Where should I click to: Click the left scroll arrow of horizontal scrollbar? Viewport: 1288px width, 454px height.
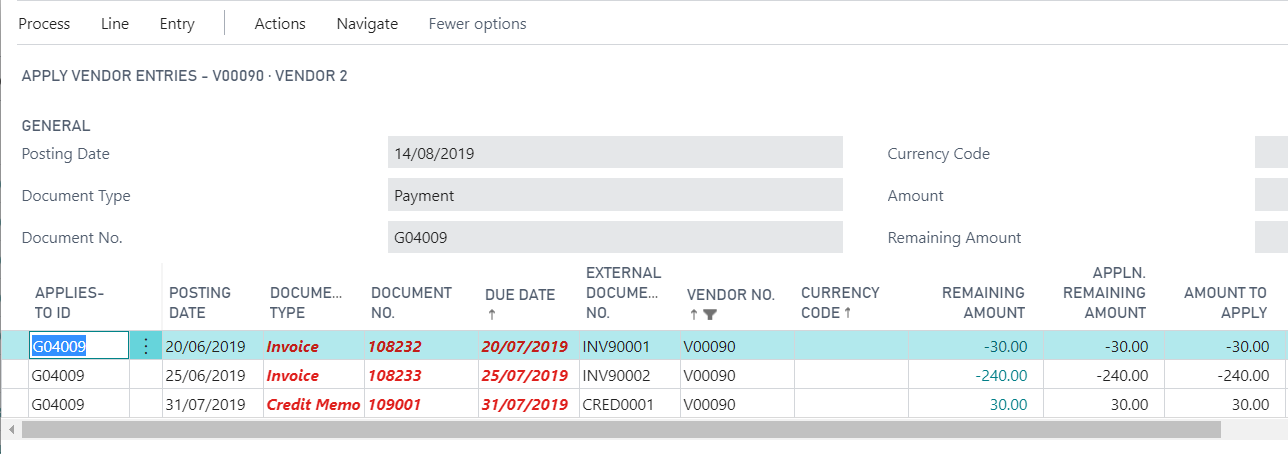click(11, 429)
